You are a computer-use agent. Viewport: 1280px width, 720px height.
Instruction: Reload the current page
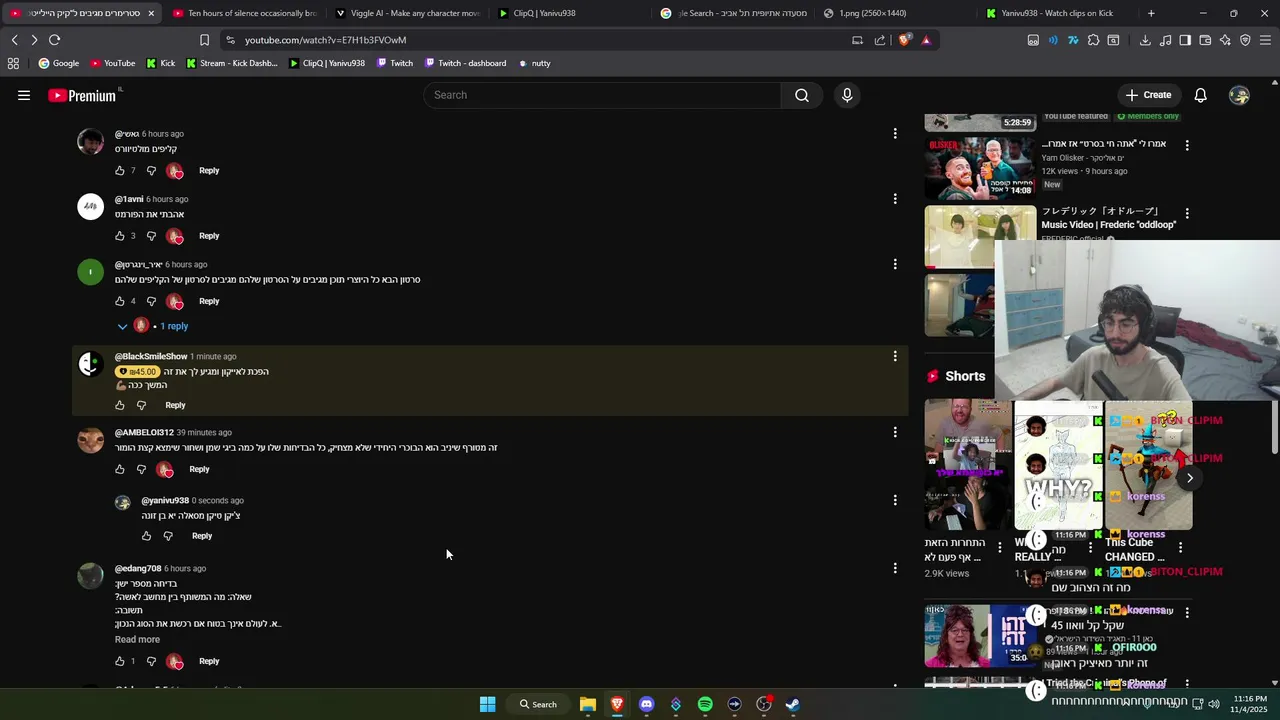pyautogui.click(x=54, y=40)
